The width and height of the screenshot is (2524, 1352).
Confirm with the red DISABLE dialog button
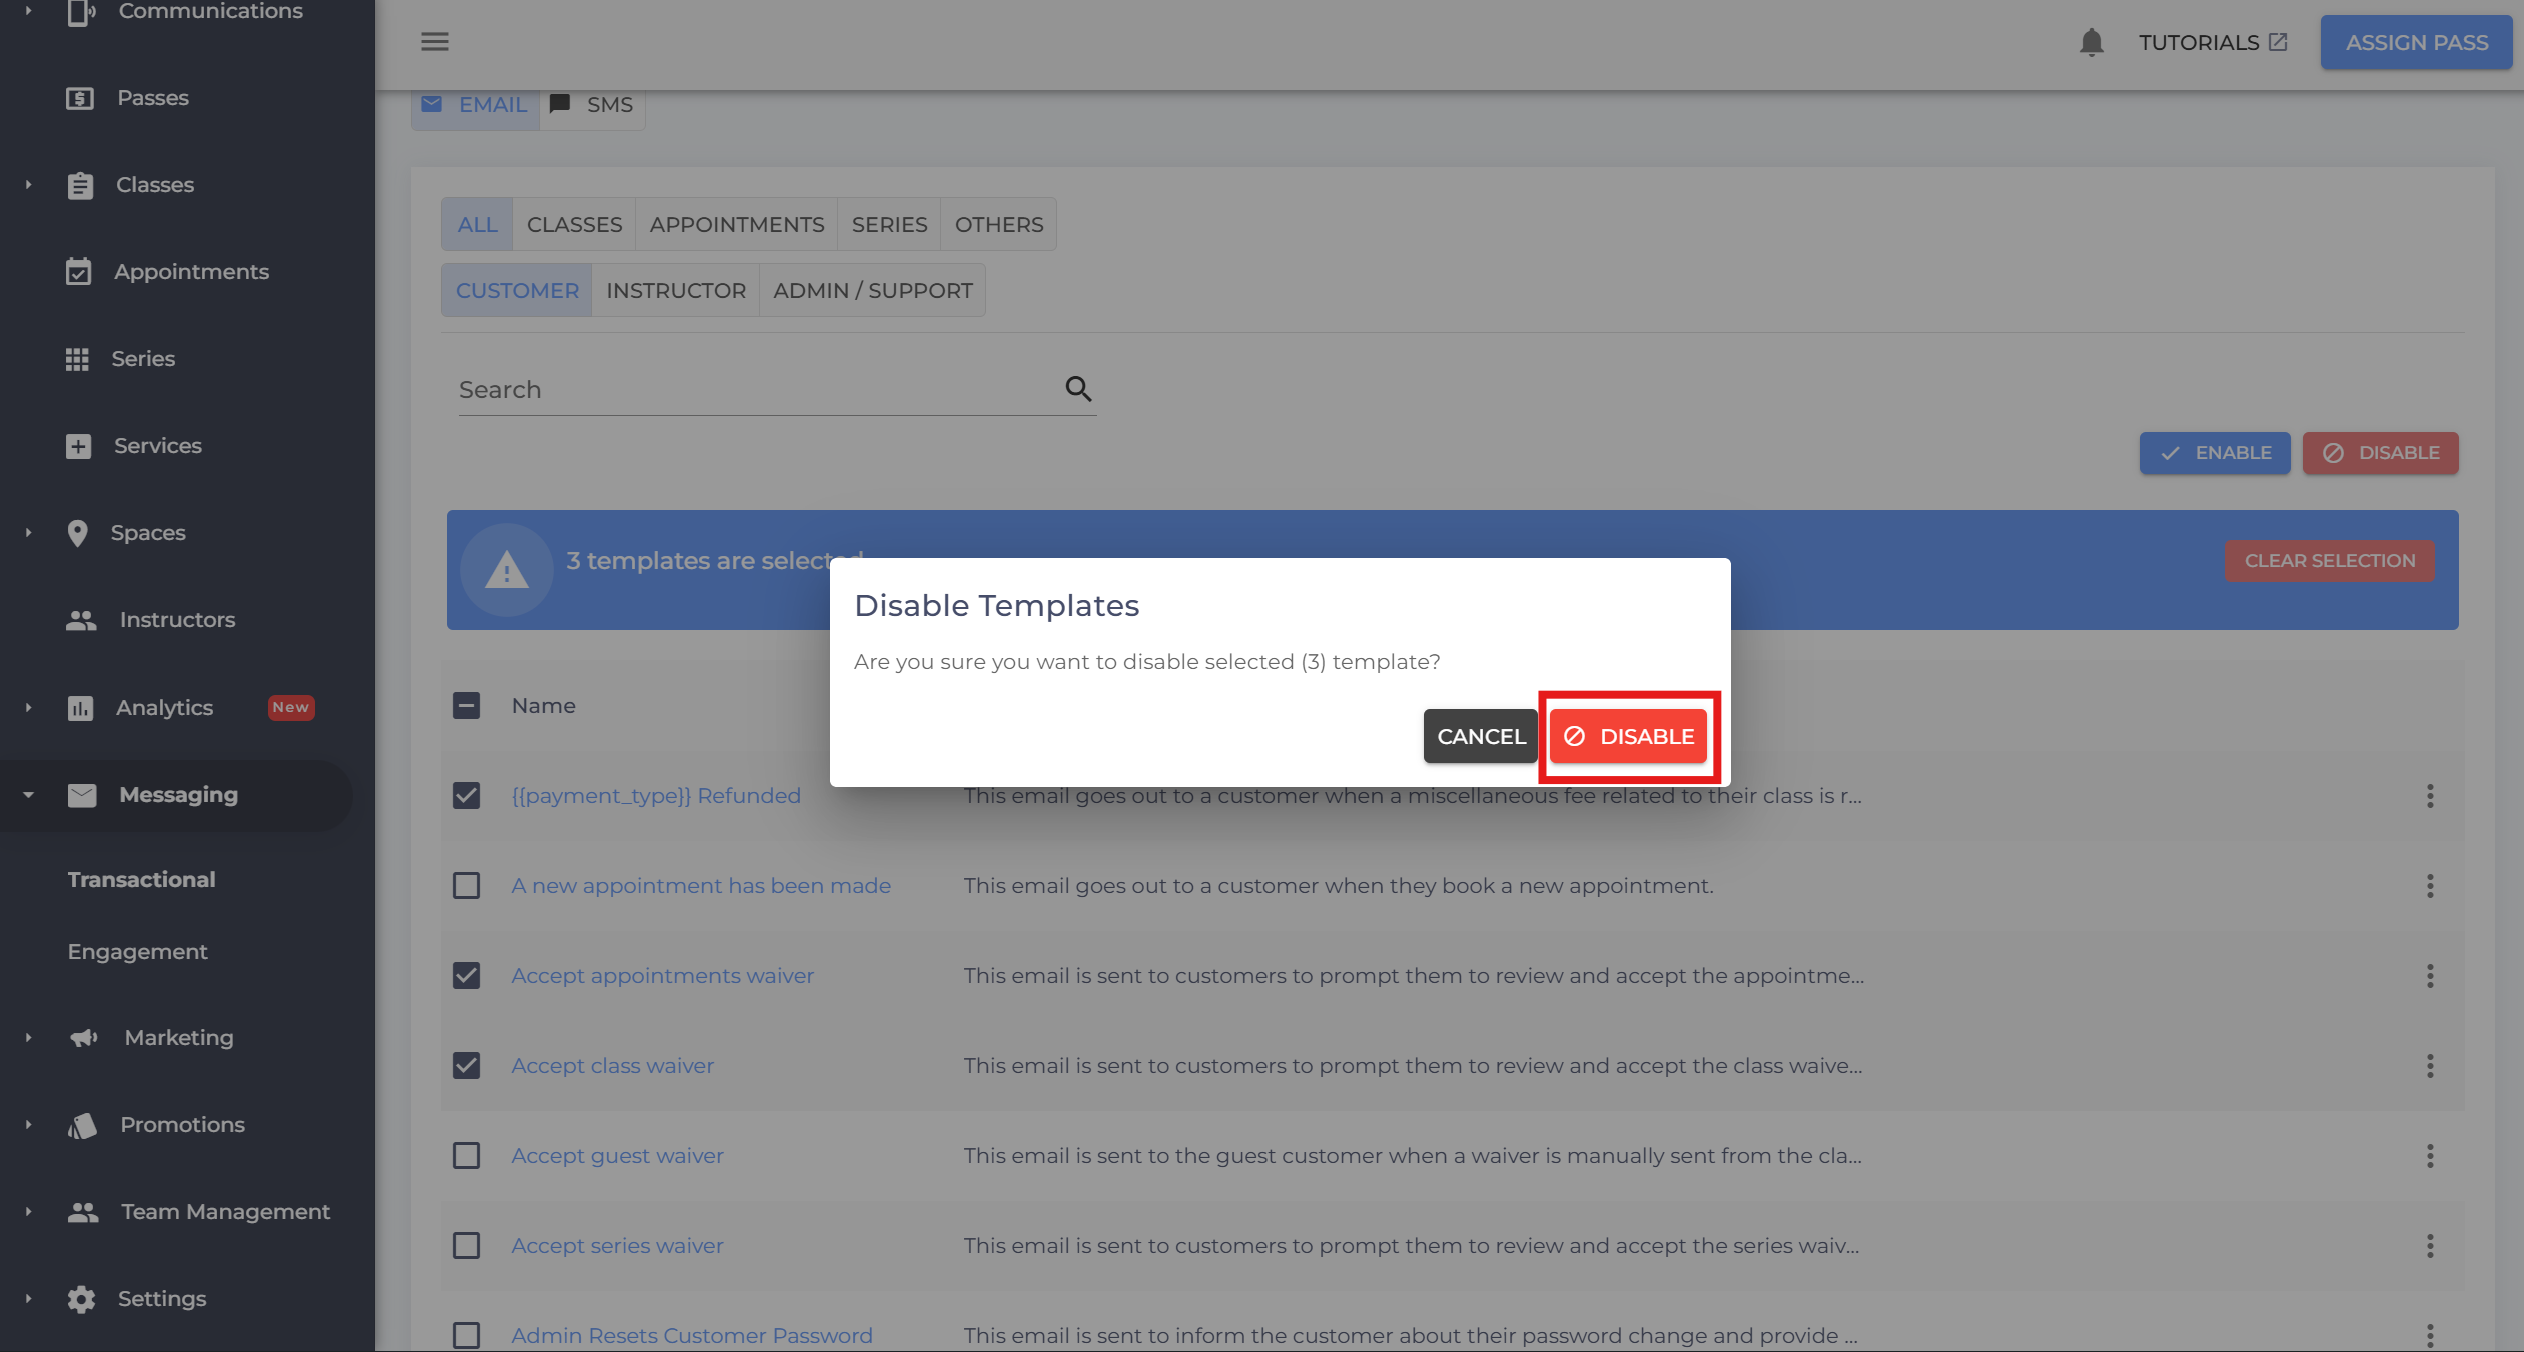(1628, 737)
